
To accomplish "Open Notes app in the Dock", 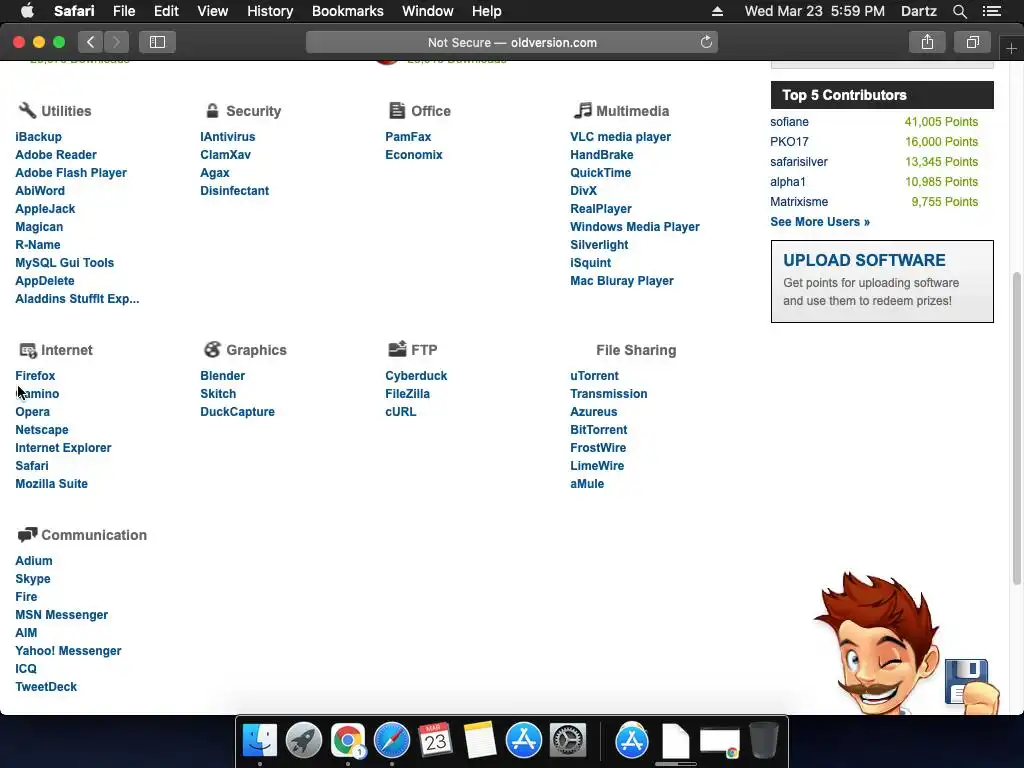I will tap(479, 741).
